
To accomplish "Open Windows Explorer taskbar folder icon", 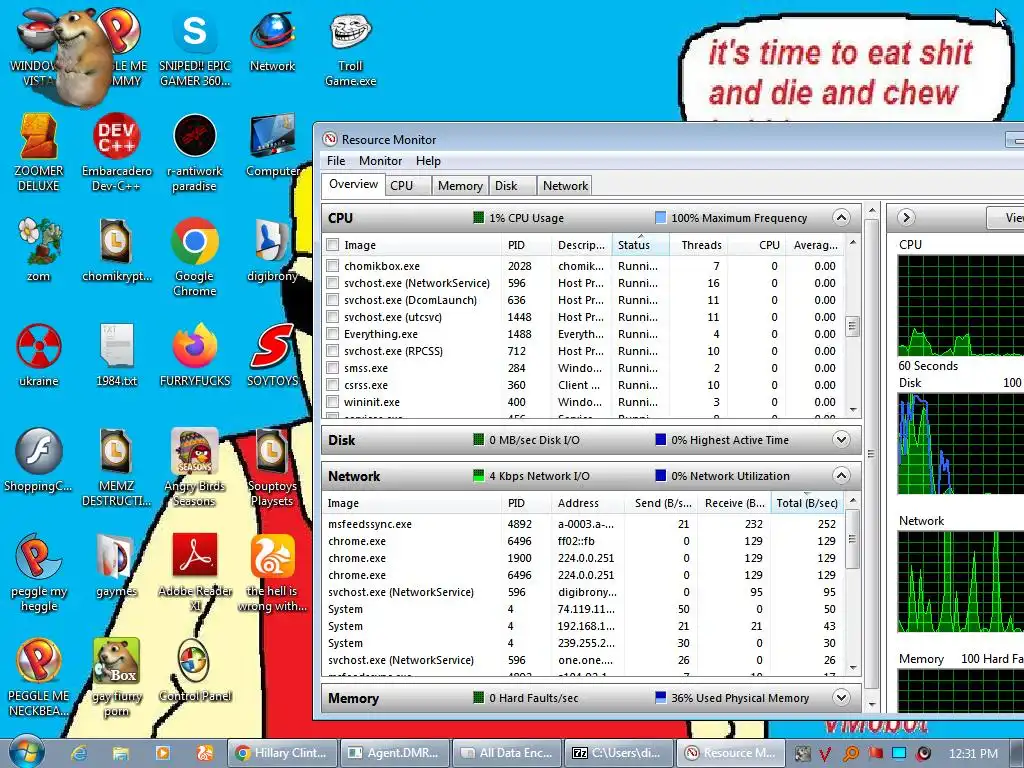I will pos(120,753).
